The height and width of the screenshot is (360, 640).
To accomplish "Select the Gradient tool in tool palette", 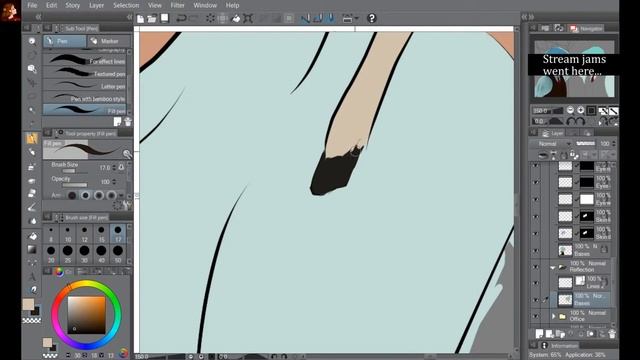I will pos(32,249).
